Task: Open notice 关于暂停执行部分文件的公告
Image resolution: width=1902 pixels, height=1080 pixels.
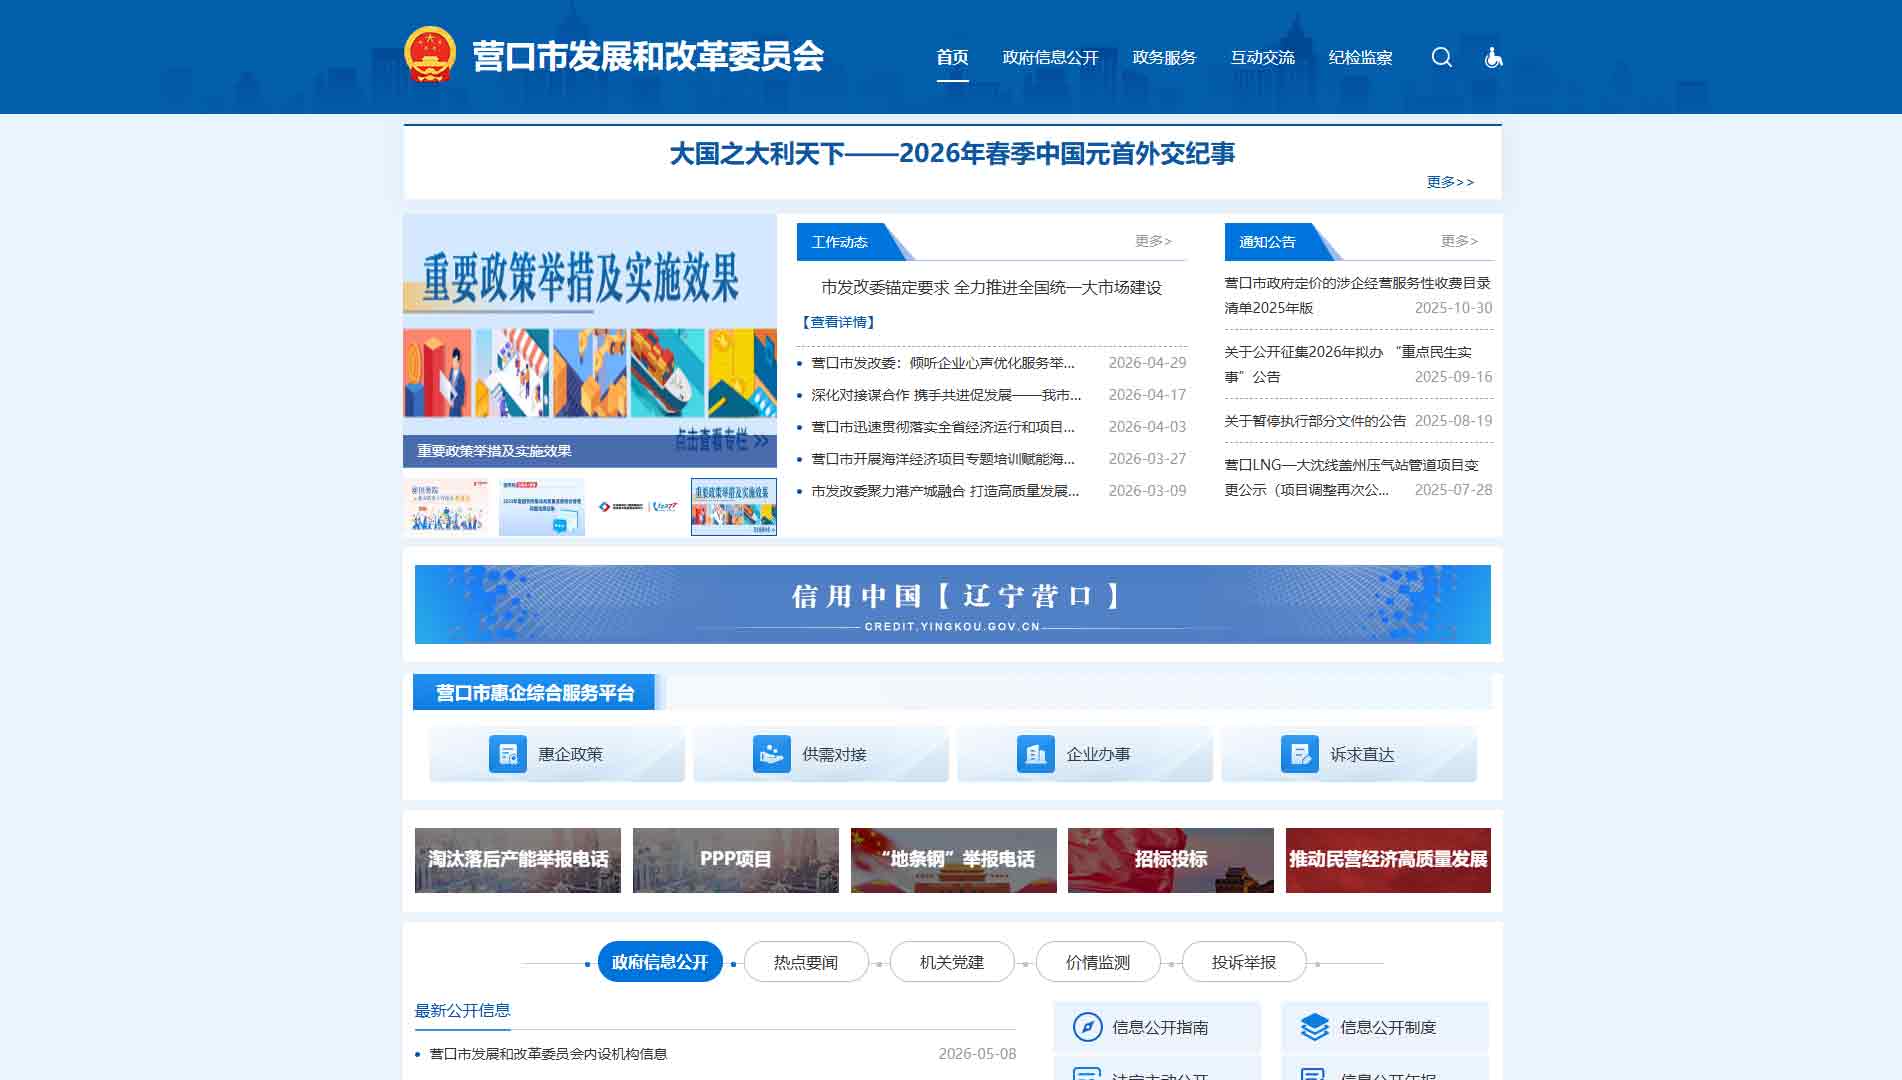Action: 1315,421
